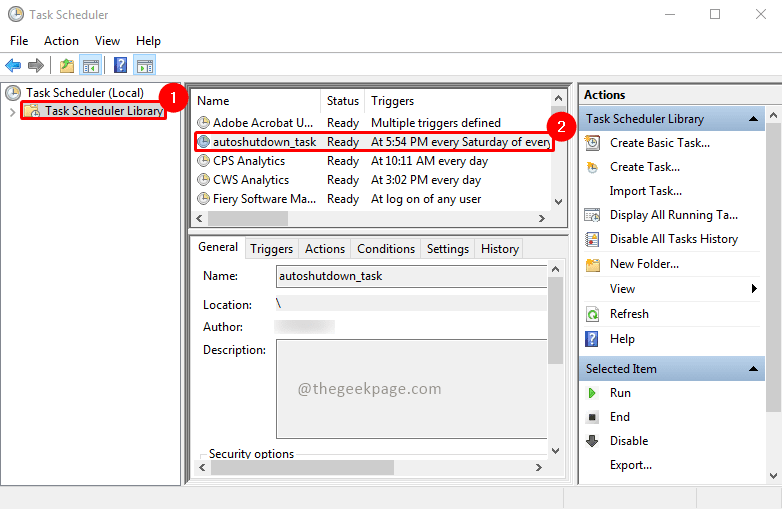
Task: Open the Action menu
Action: coord(61,41)
